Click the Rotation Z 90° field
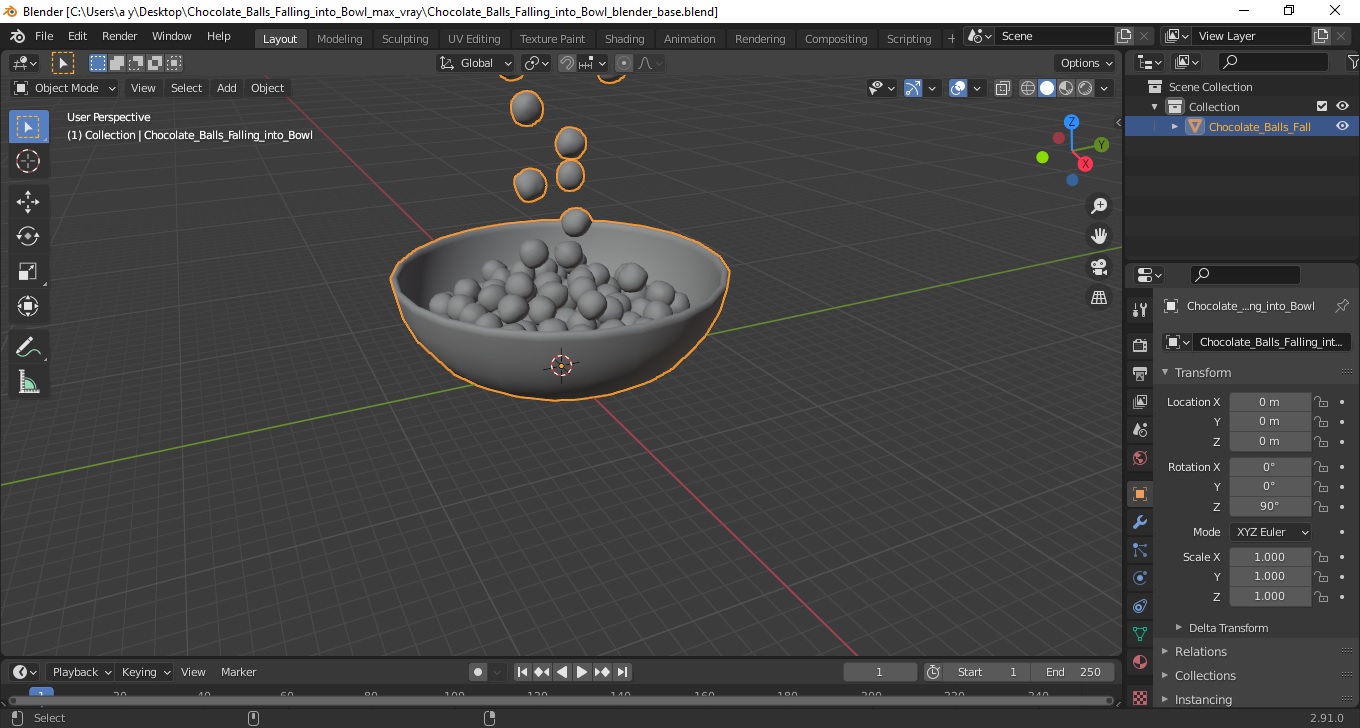Viewport: 1360px width, 728px height. (1269, 506)
